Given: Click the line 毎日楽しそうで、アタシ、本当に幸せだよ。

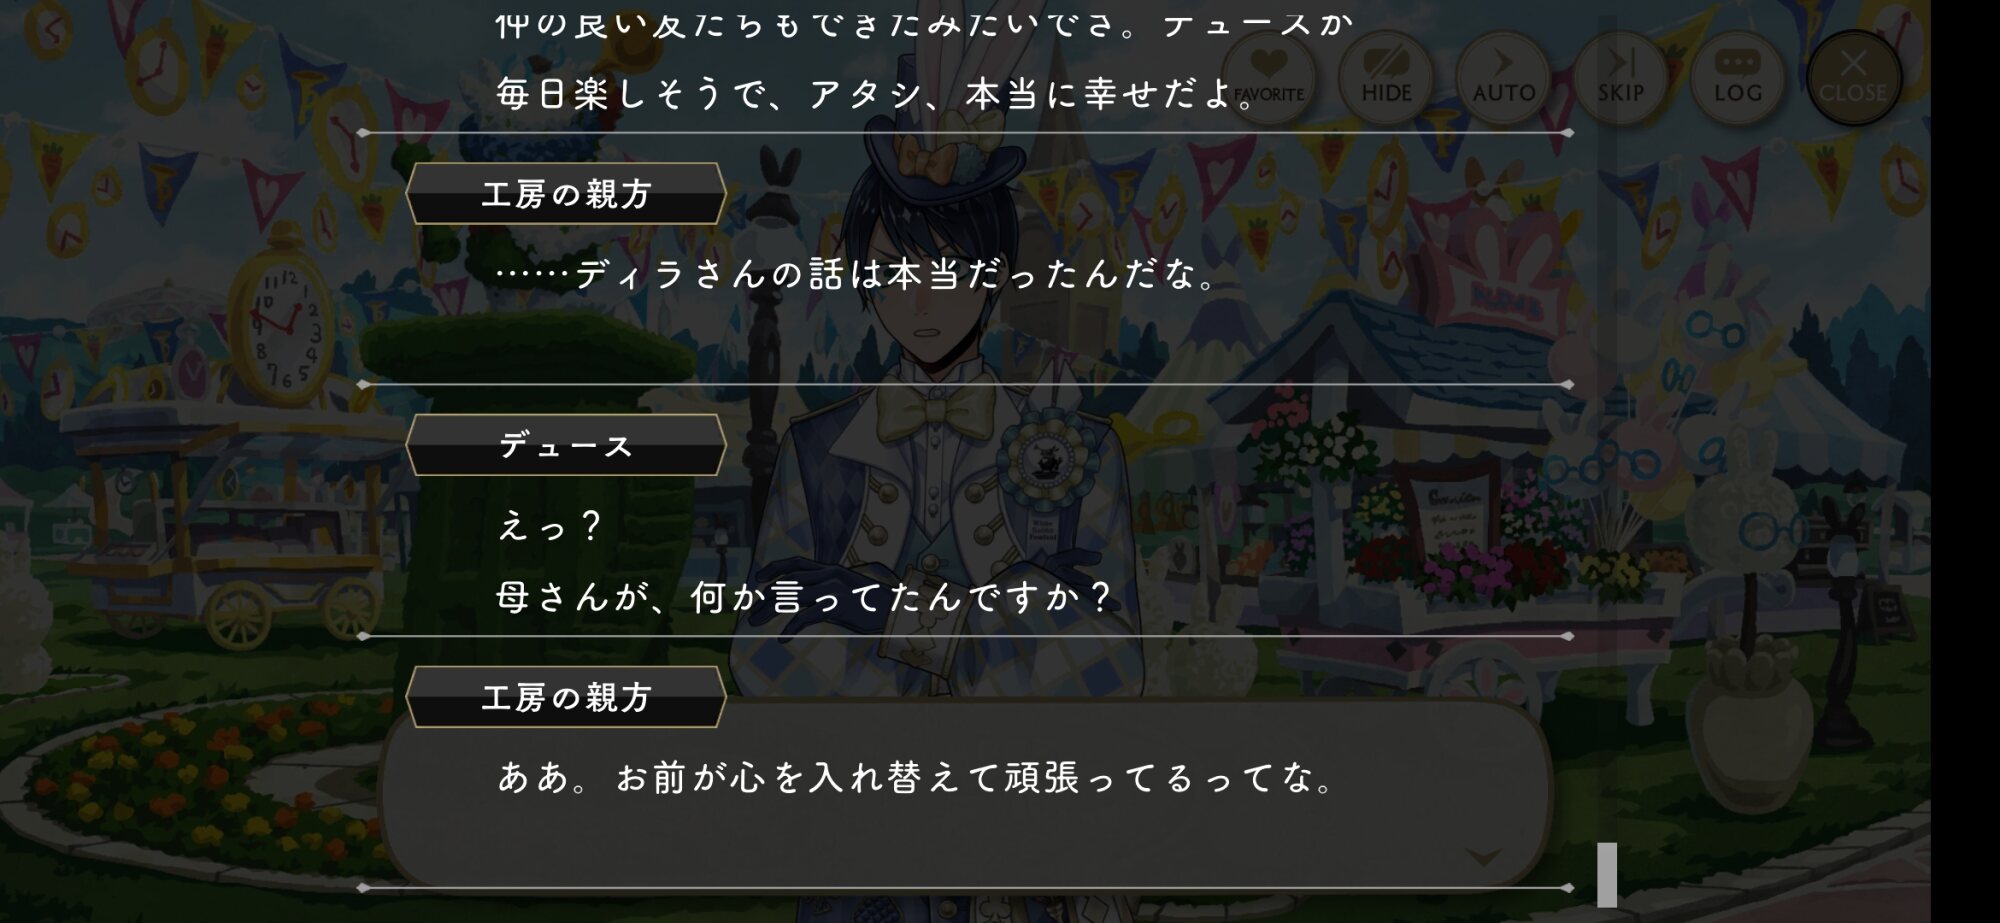Looking at the screenshot, I should (876, 94).
